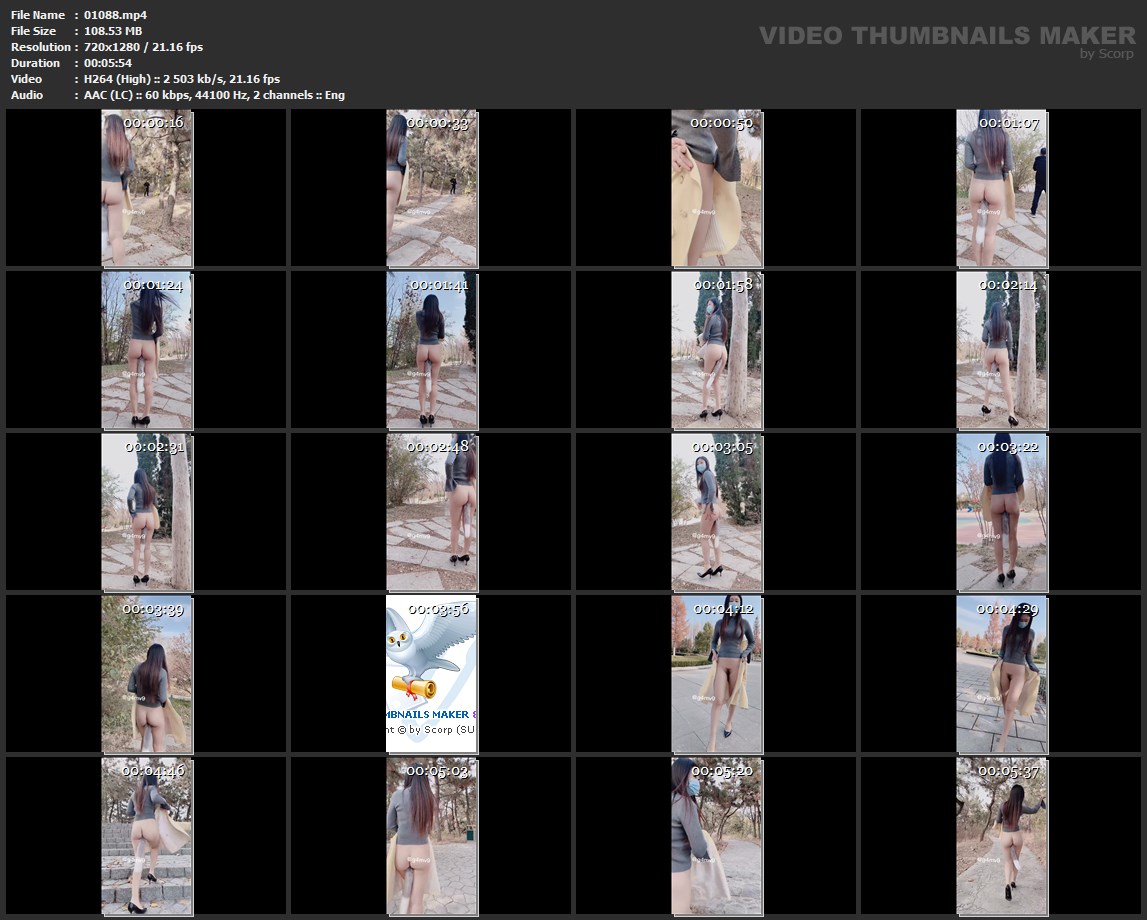This screenshot has height=920, width=1147.
Task: Click the thumbnail at timestamp 00:00:16
Action: [146, 188]
